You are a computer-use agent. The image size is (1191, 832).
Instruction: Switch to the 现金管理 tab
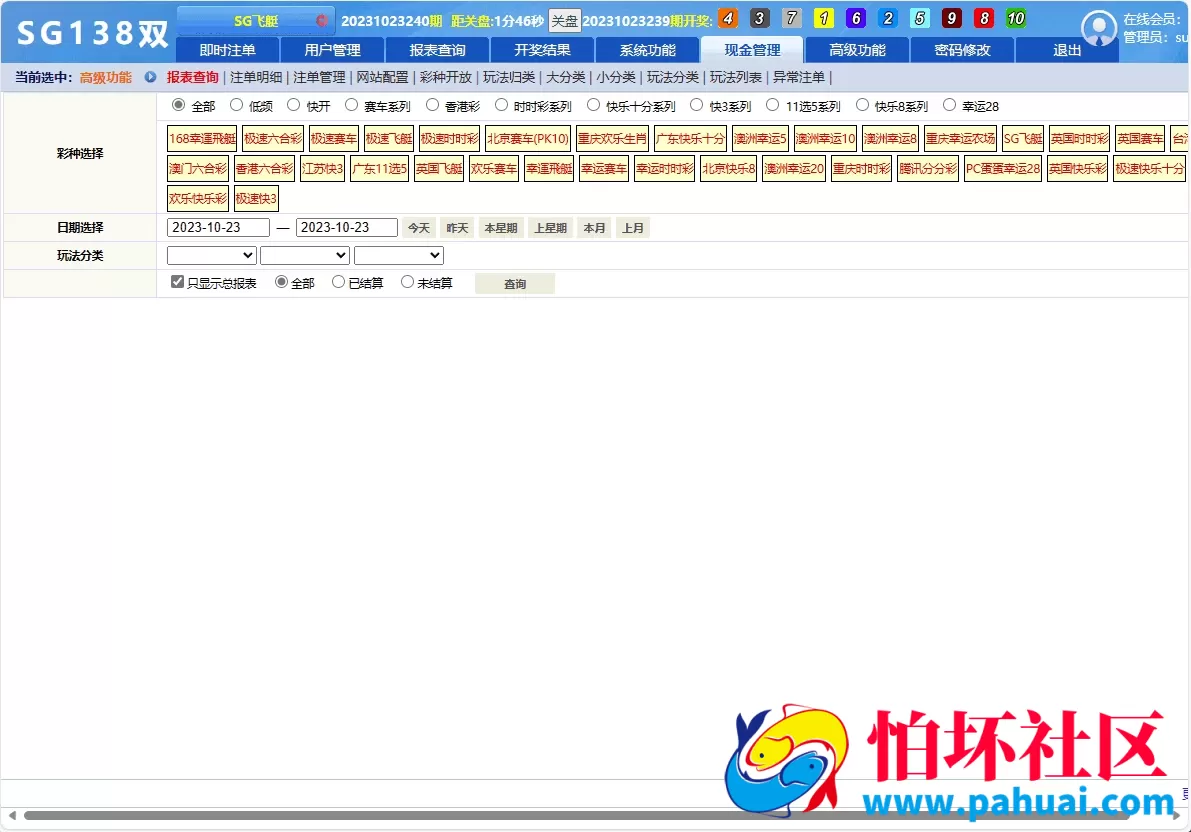coord(752,50)
